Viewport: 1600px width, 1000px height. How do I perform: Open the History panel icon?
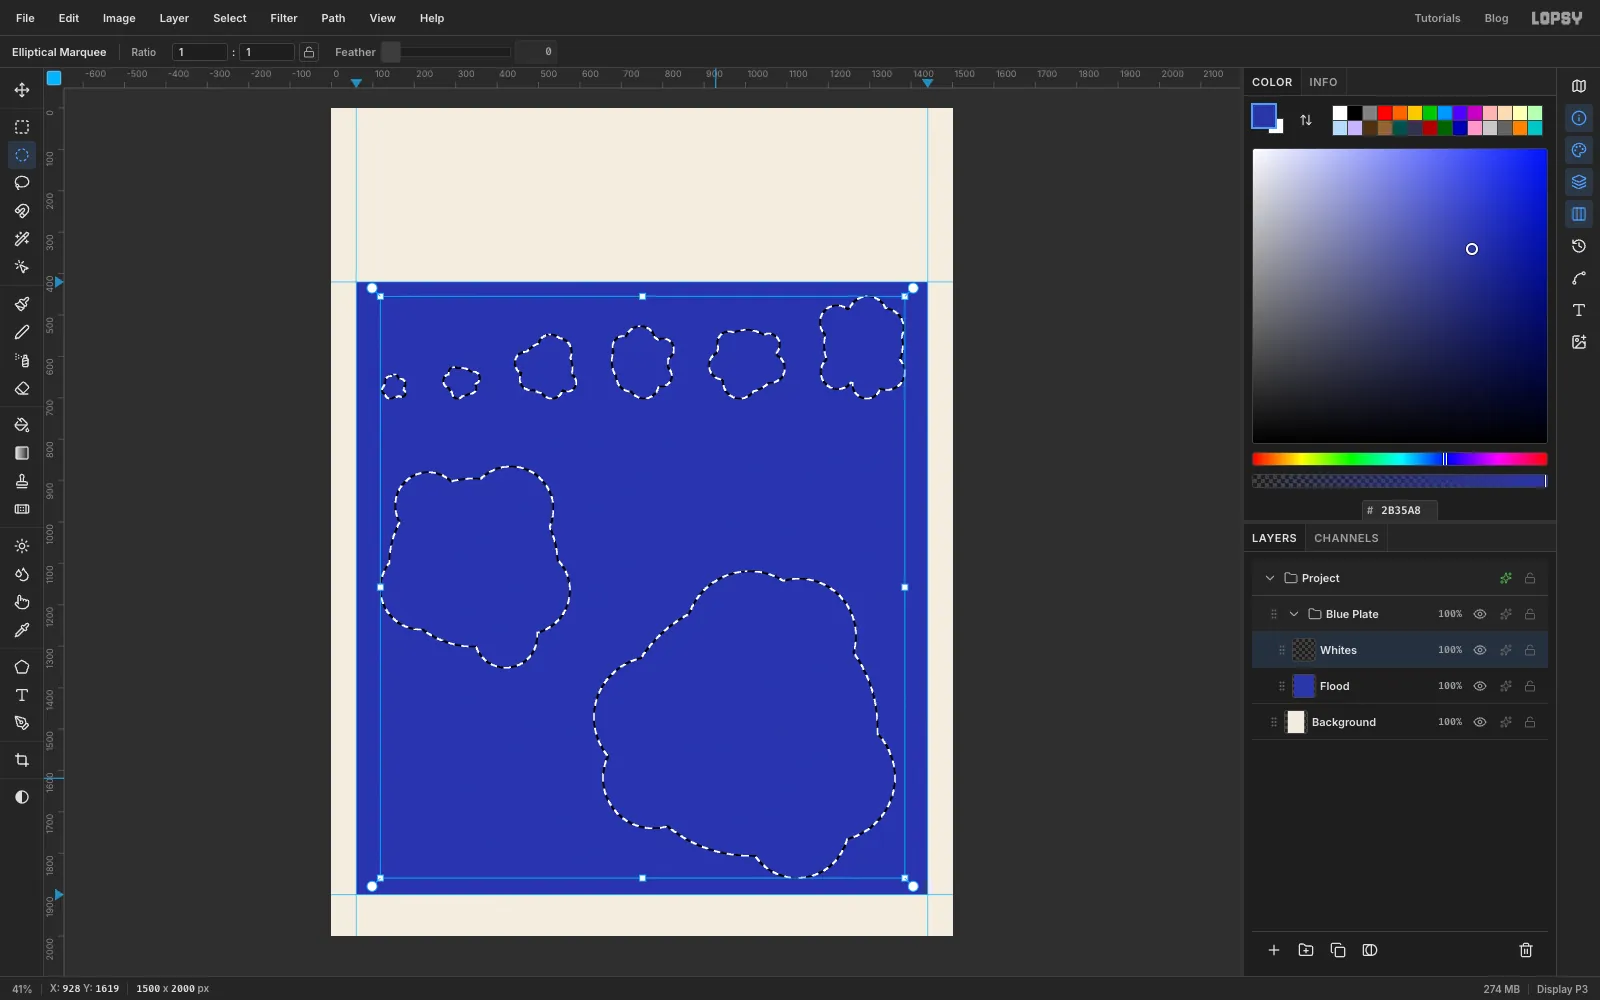[1579, 246]
